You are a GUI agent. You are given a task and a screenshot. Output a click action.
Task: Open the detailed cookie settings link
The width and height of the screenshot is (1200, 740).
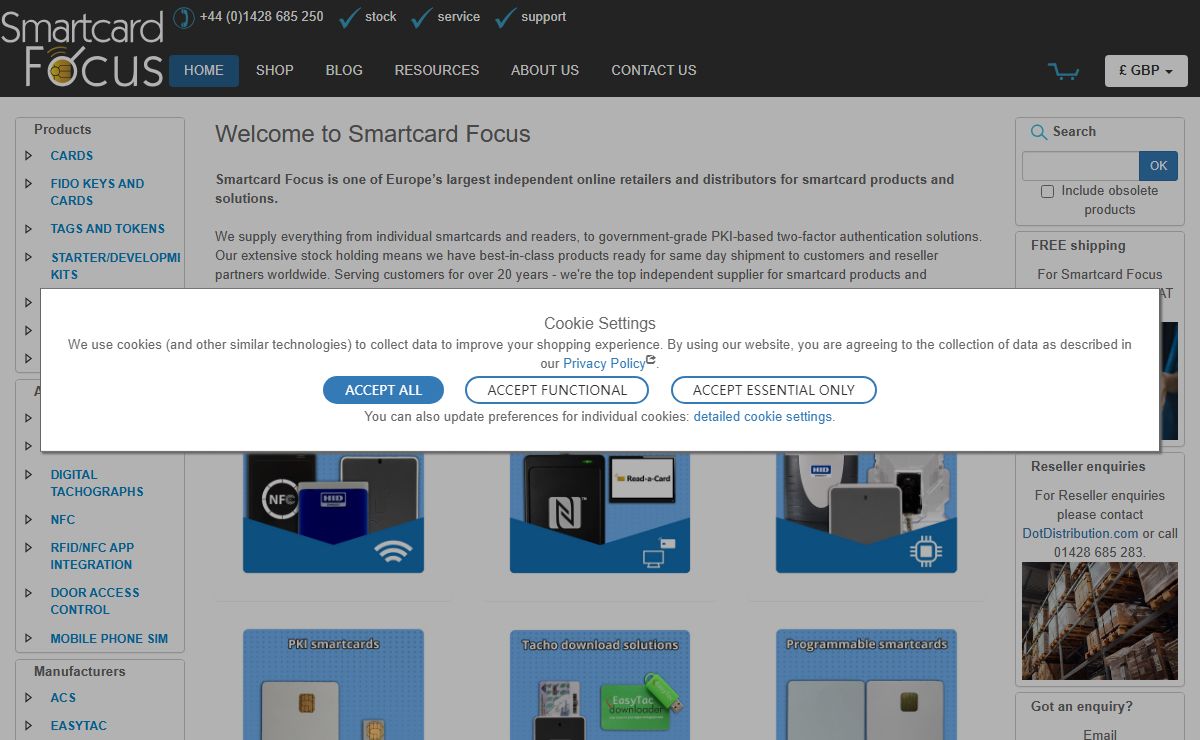tap(763, 417)
